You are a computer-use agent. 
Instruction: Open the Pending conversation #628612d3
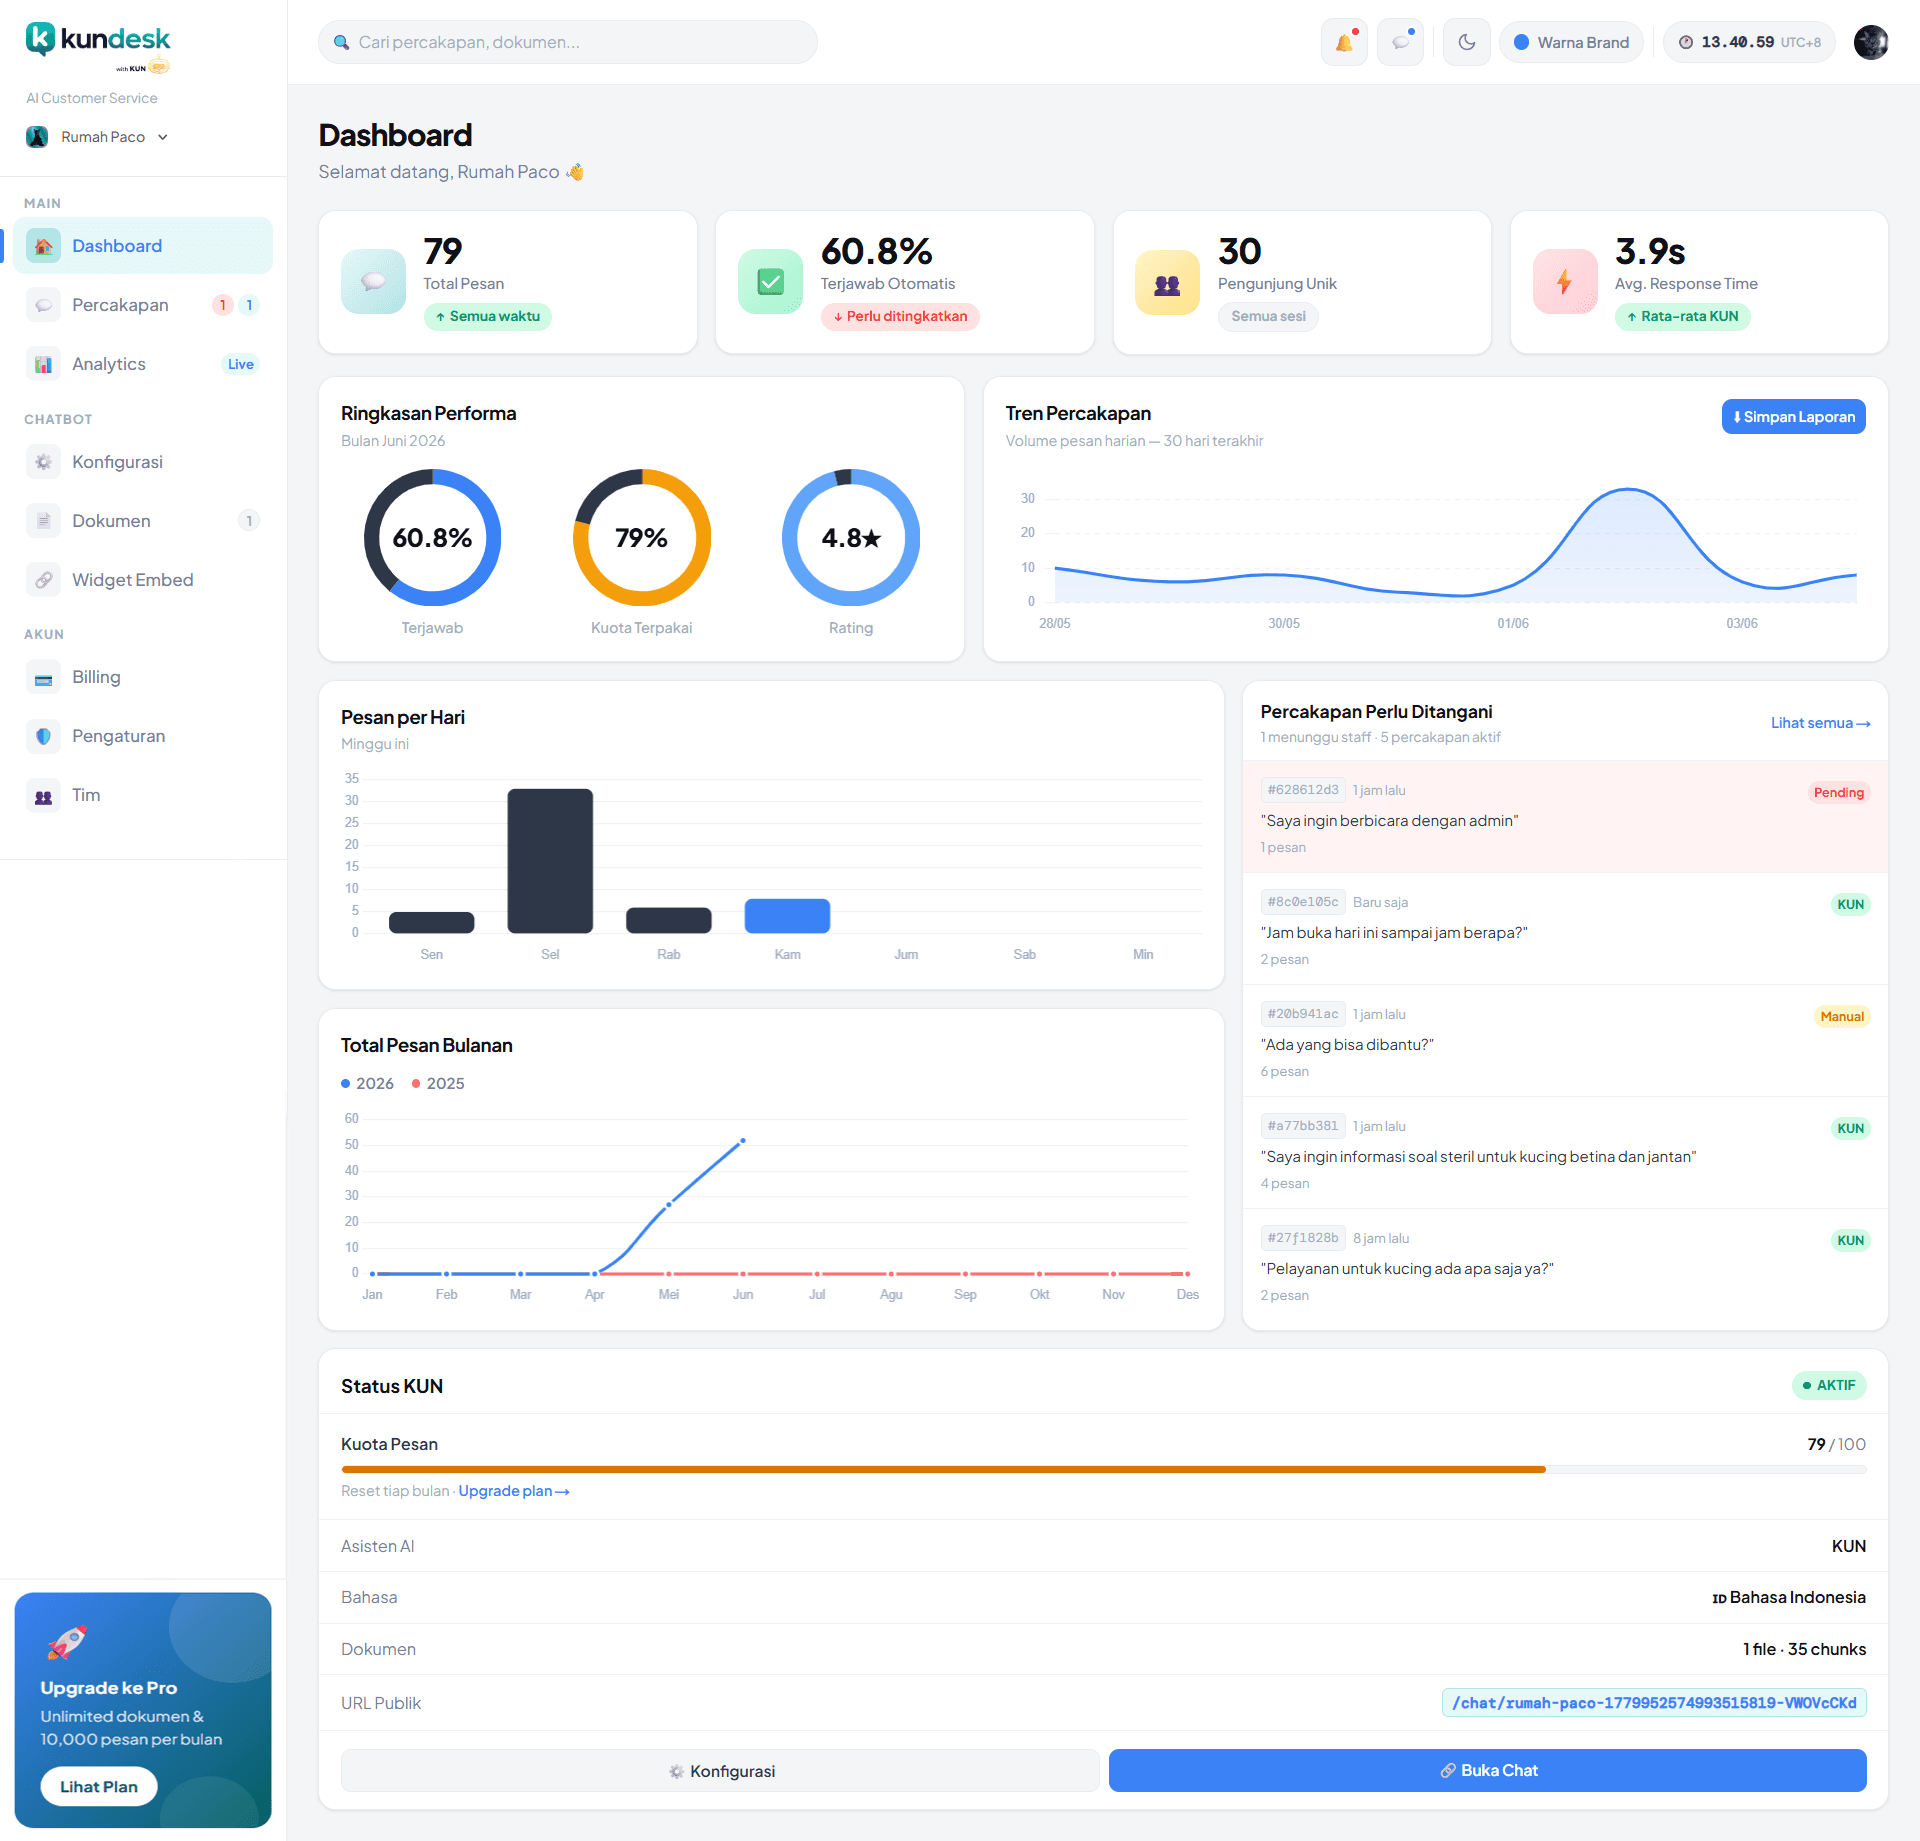(x=1564, y=817)
